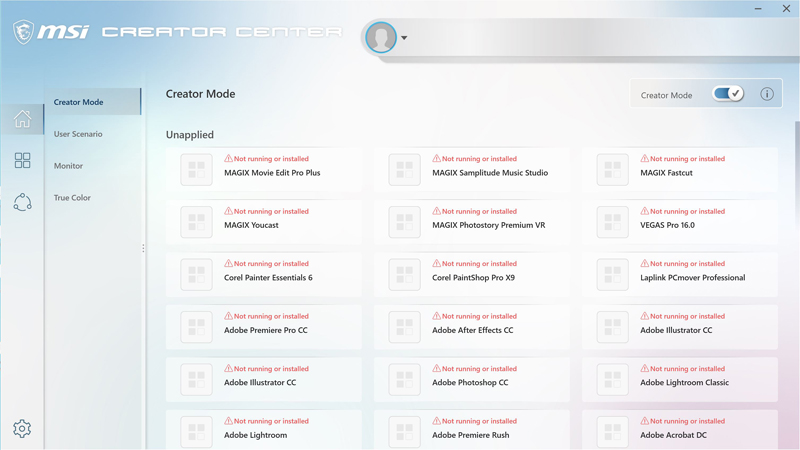Viewport: 800px width, 450px height.
Task: Click Adobe Acrobat DC app icon
Action: [613, 432]
